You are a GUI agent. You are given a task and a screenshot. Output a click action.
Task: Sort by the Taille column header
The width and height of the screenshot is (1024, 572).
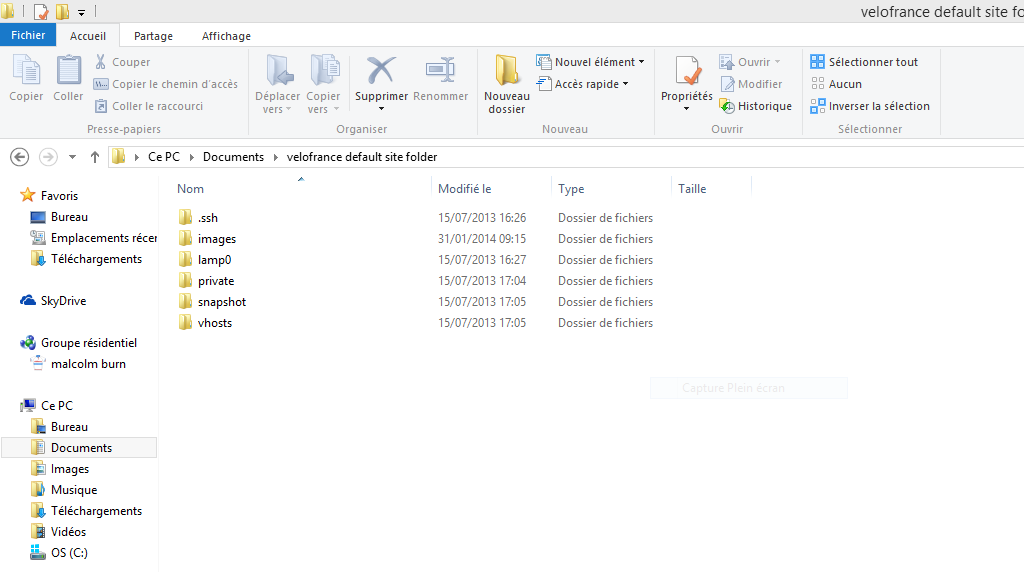[692, 189]
